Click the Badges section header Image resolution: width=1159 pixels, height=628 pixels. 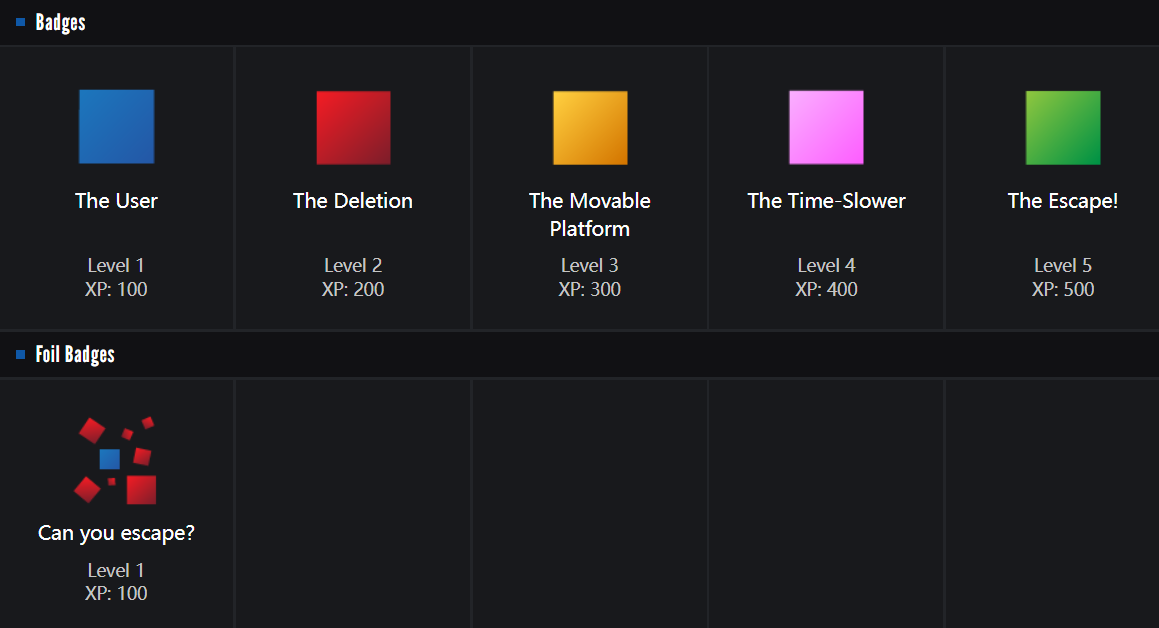tap(60, 22)
